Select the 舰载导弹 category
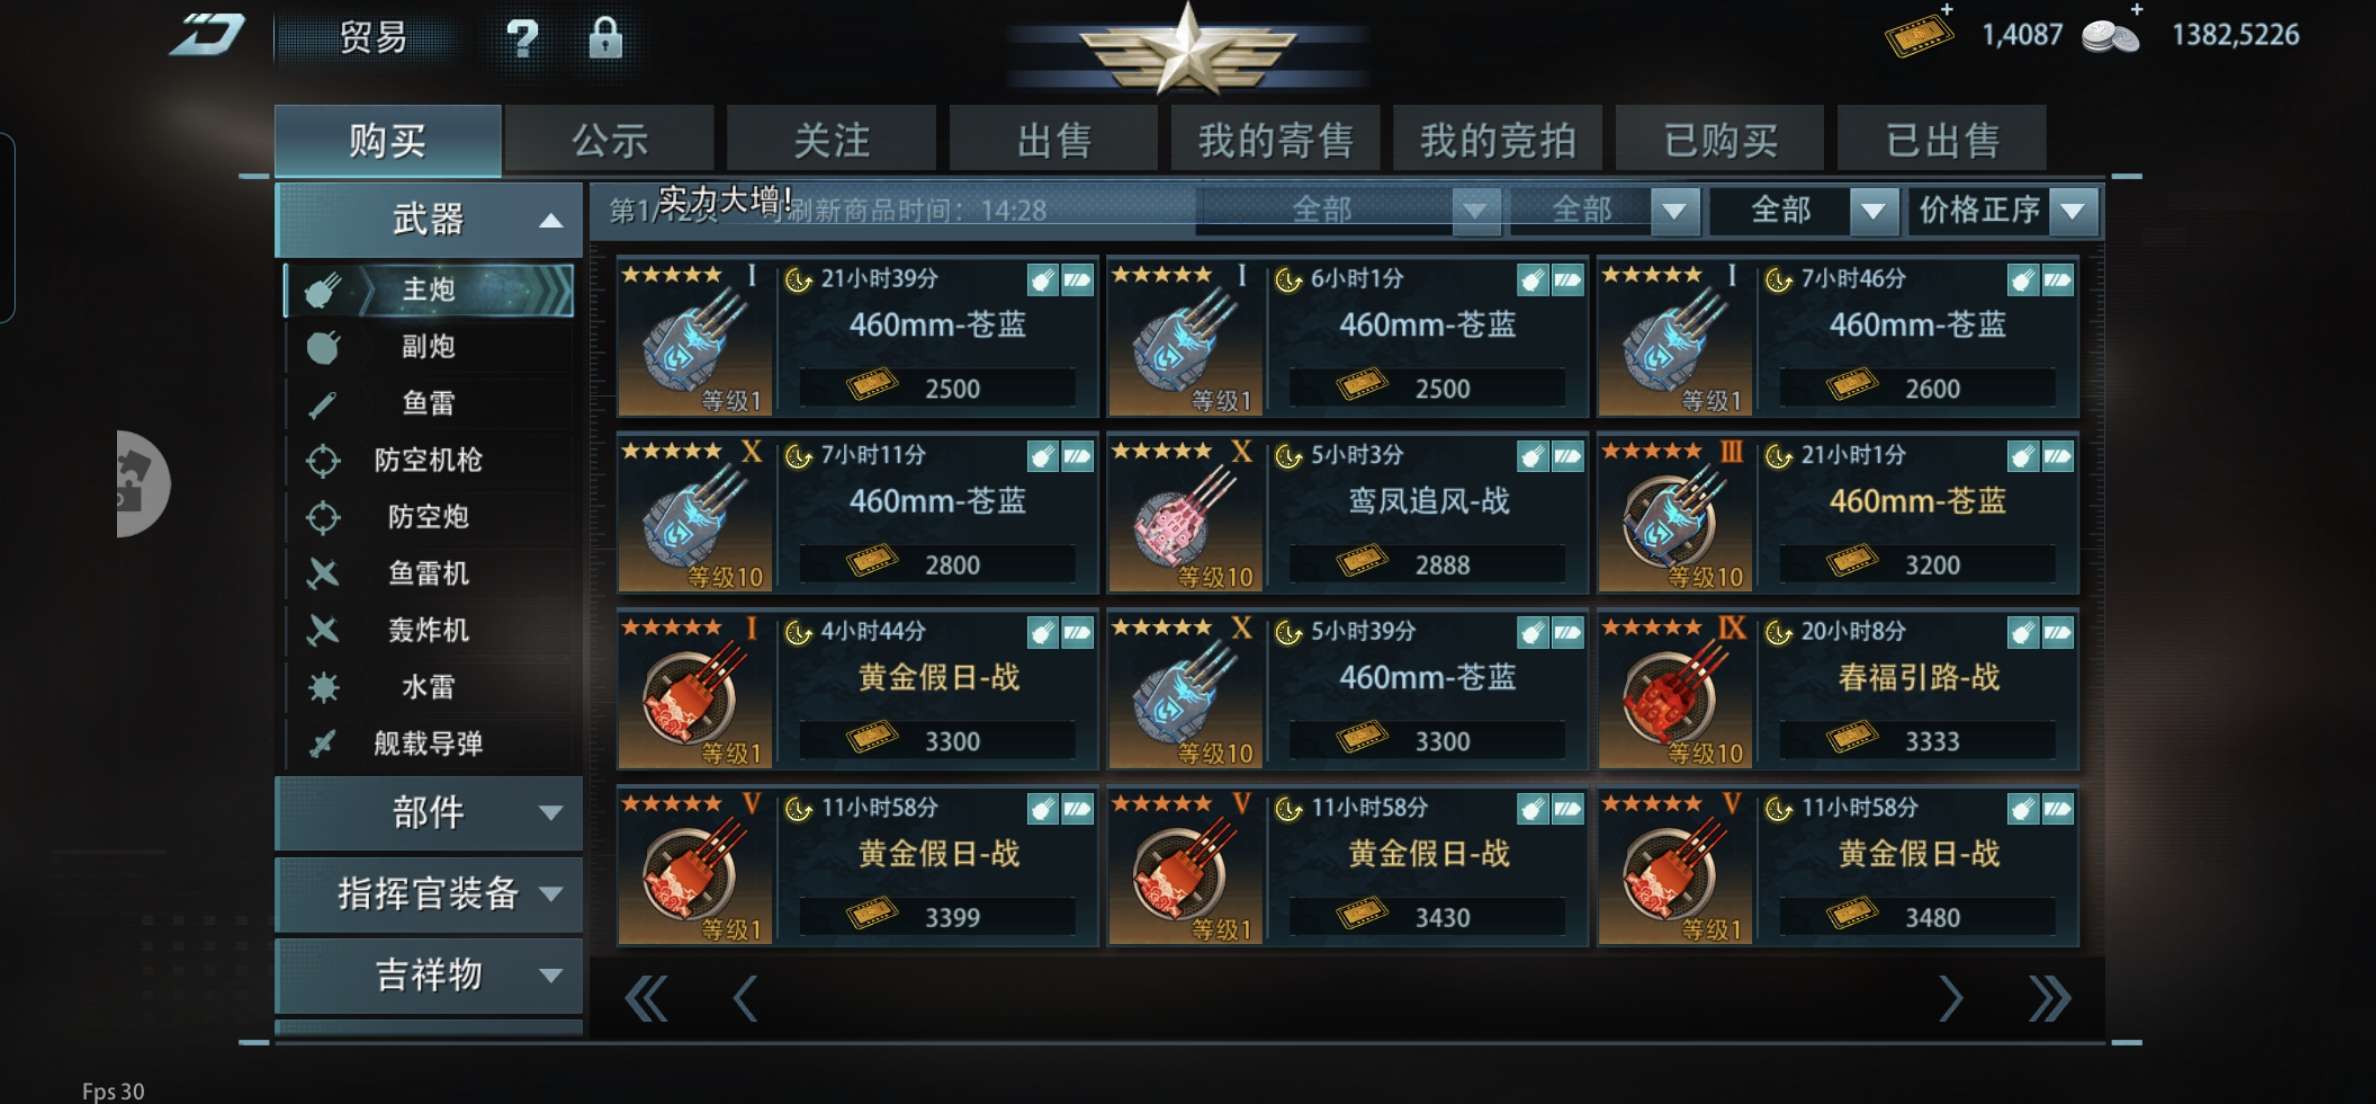The height and width of the screenshot is (1104, 2376). pos(429,743)
